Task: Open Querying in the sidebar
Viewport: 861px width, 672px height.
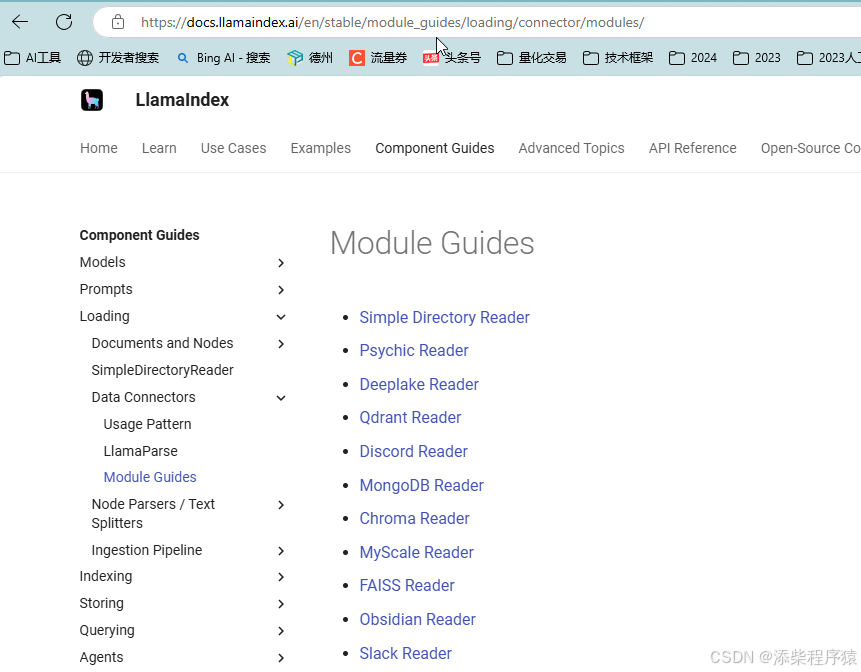Action: [107, 630]
